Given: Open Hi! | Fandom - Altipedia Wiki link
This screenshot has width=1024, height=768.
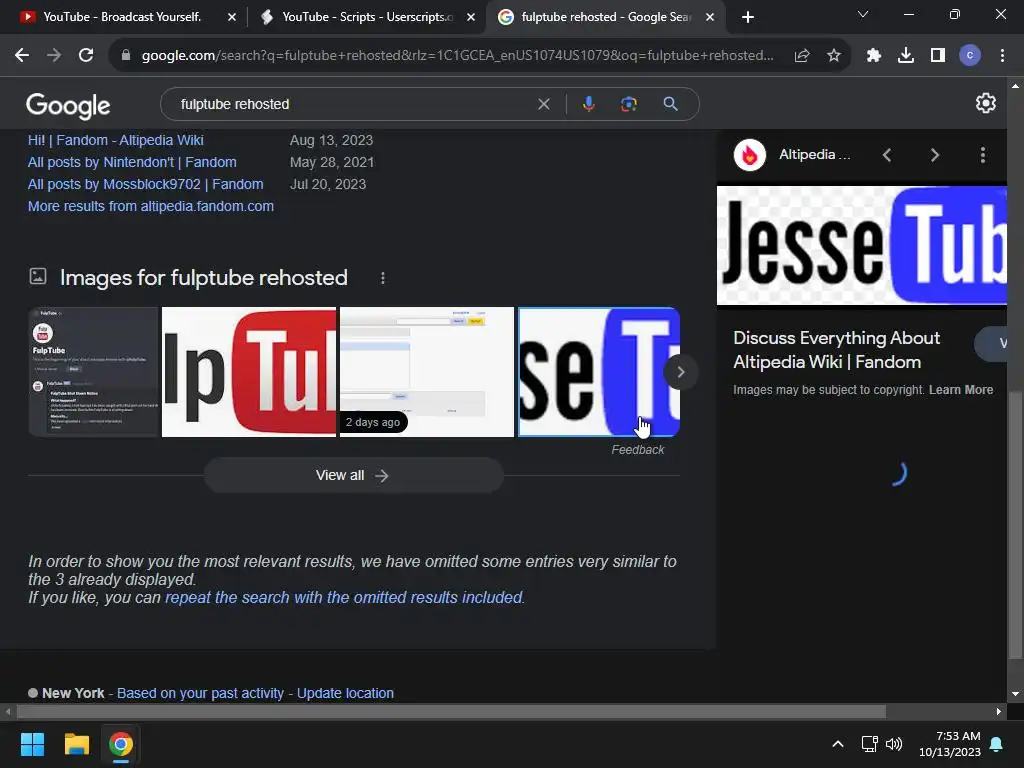Looking at the screenshot, I should click(116, 140).
